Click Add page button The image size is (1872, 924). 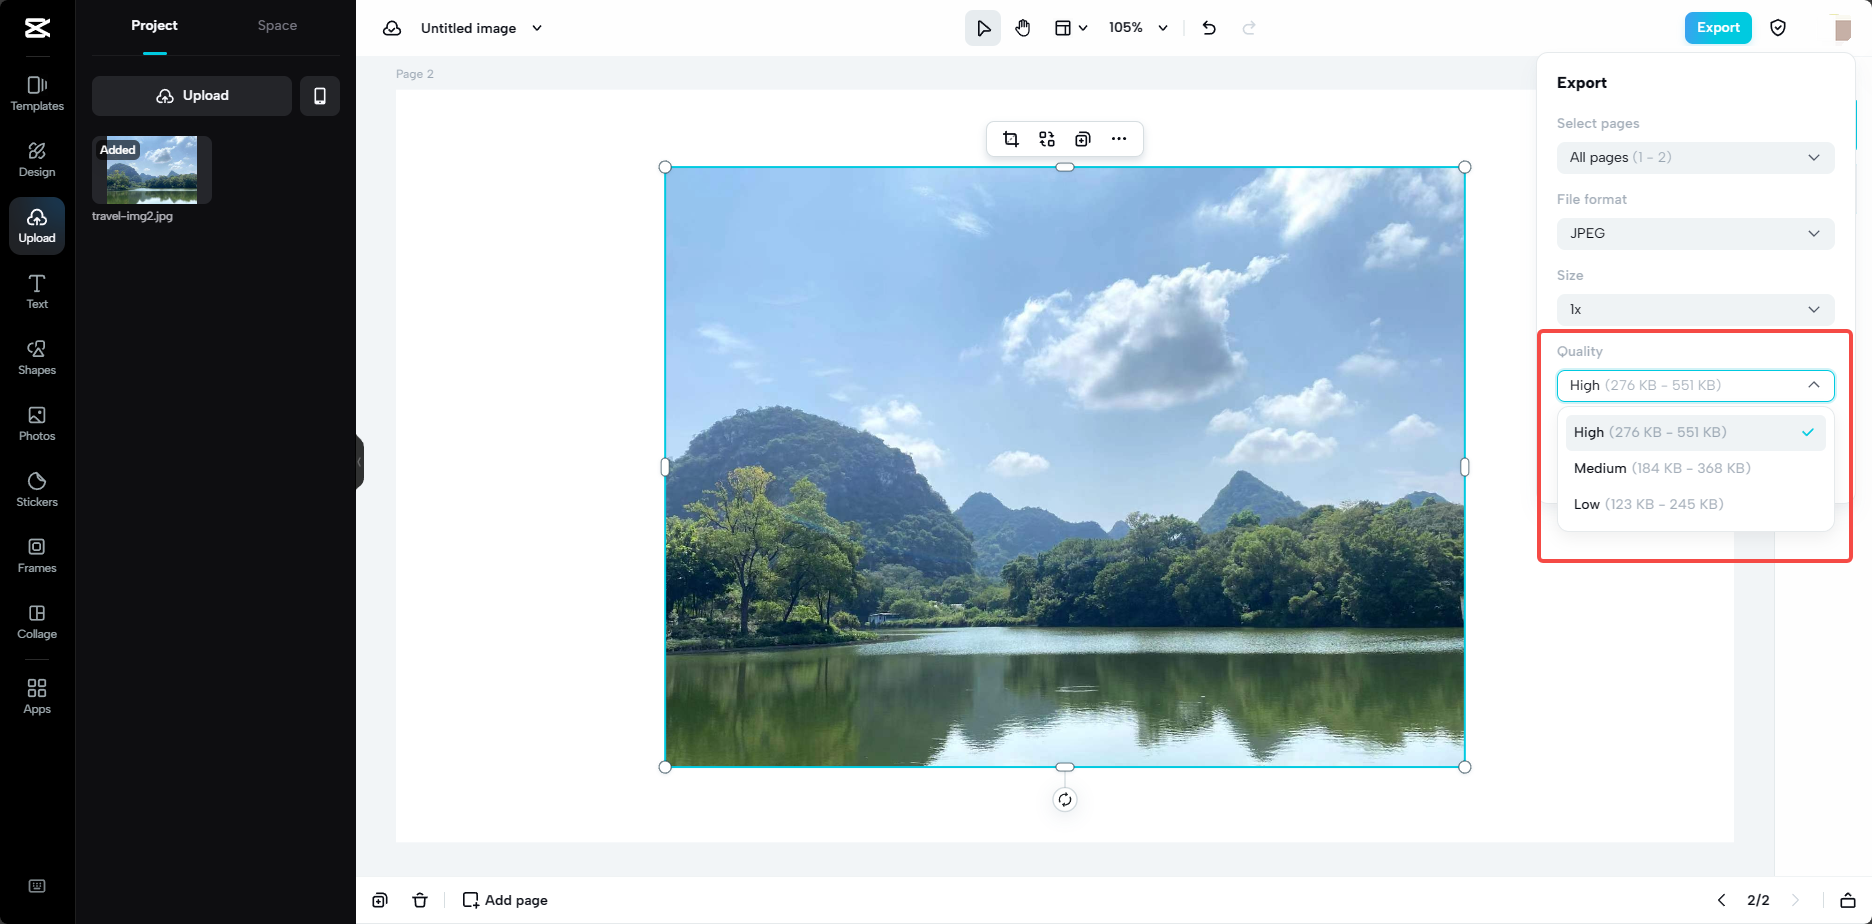(505, 900)
